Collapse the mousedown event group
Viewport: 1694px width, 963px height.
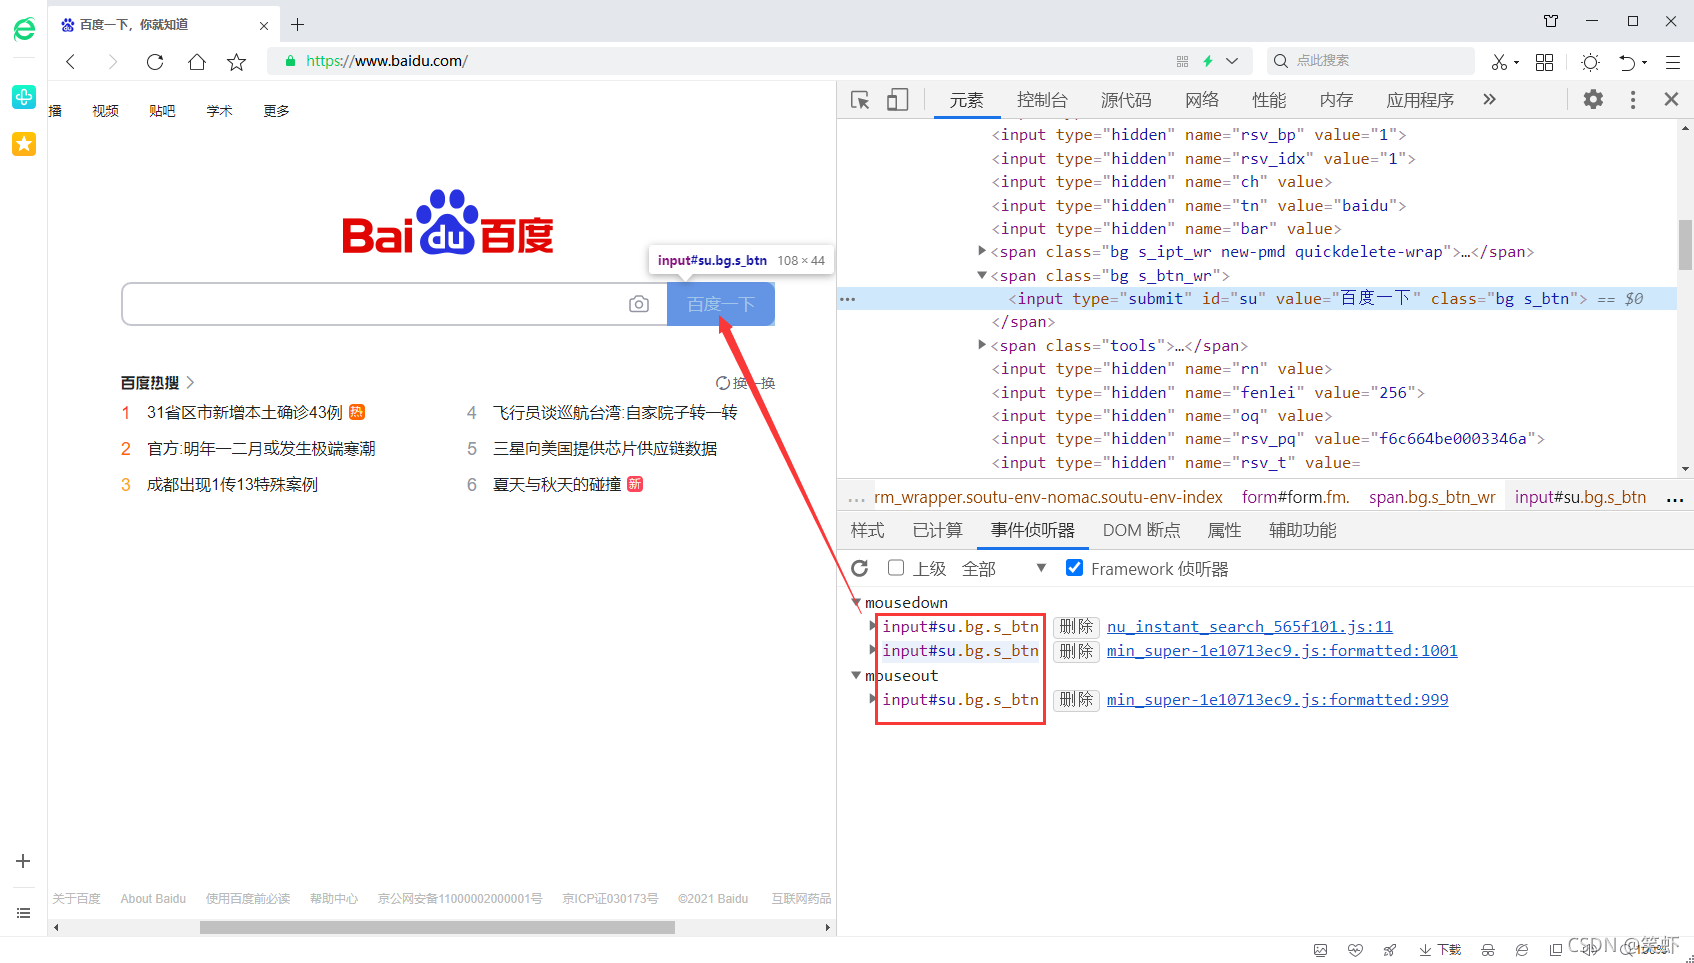tap(856, 602)
